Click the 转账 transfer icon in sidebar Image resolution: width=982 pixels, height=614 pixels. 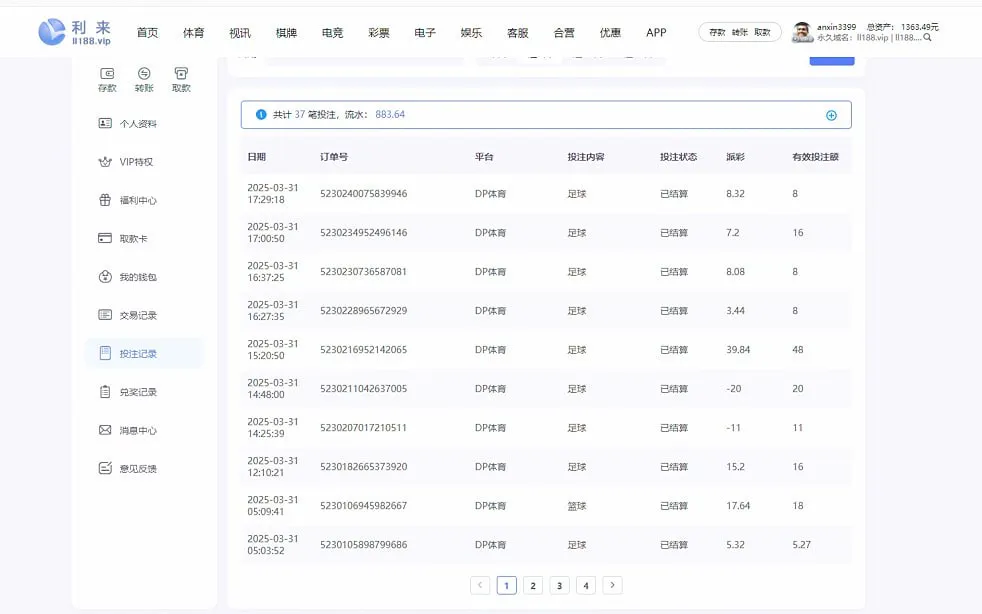point(144,73)
